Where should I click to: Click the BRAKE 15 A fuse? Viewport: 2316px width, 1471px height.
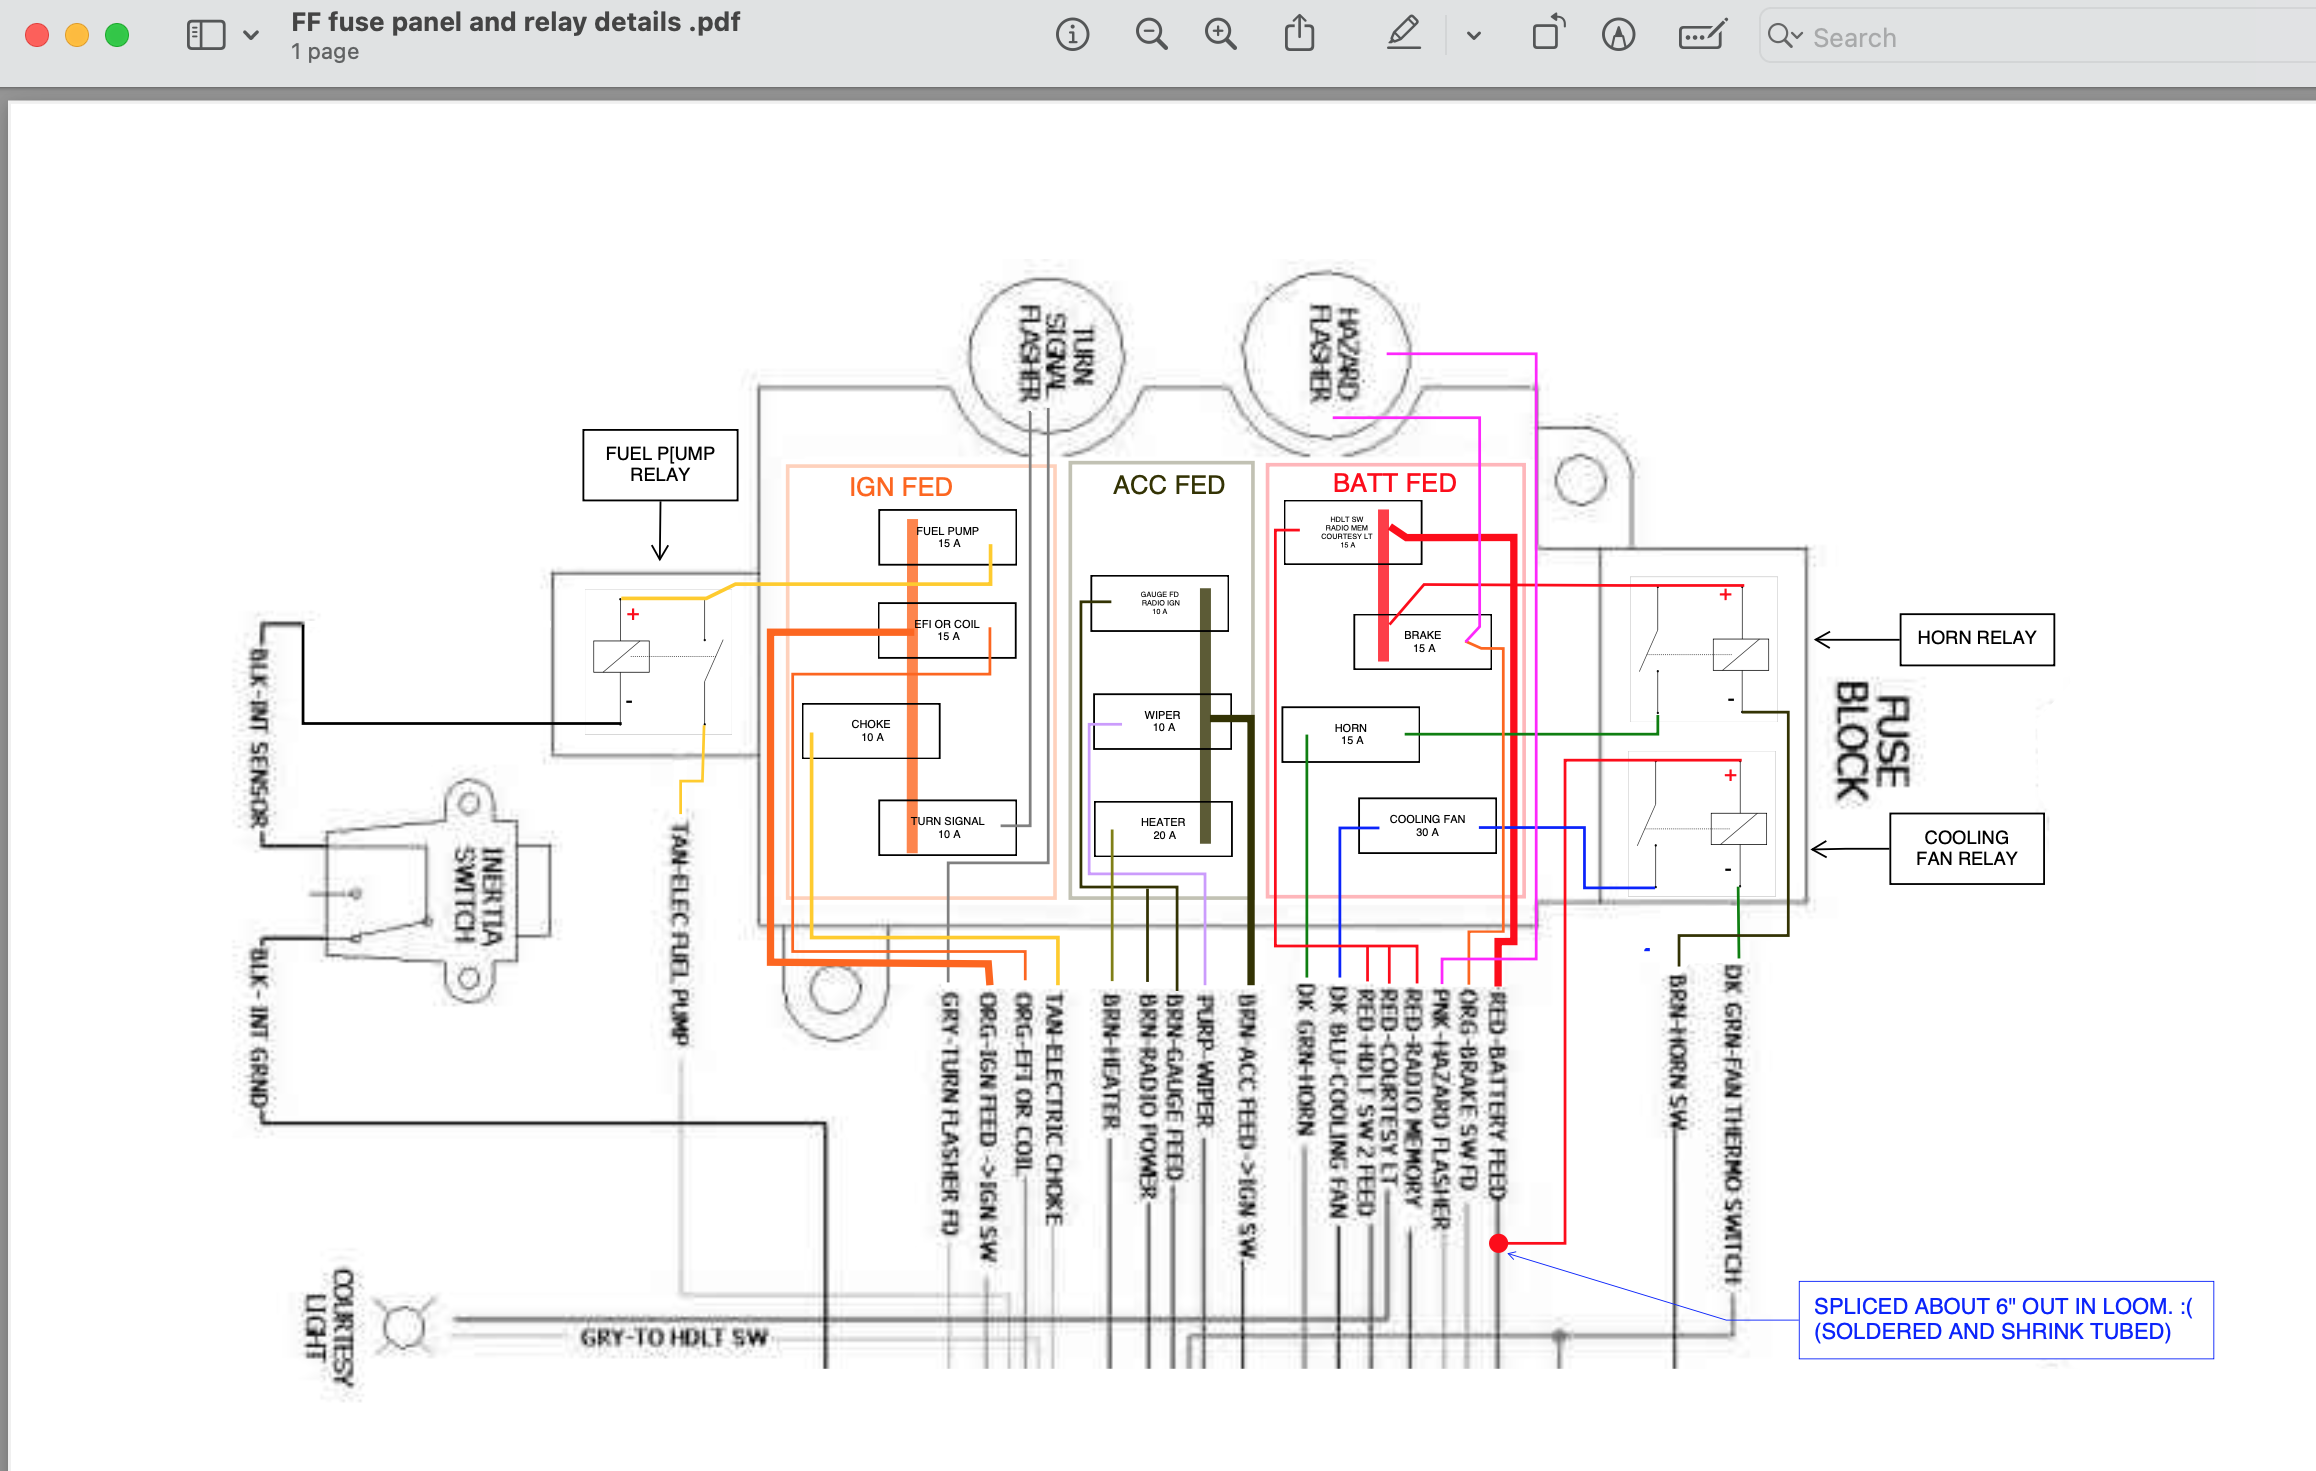pos(1422,641)
